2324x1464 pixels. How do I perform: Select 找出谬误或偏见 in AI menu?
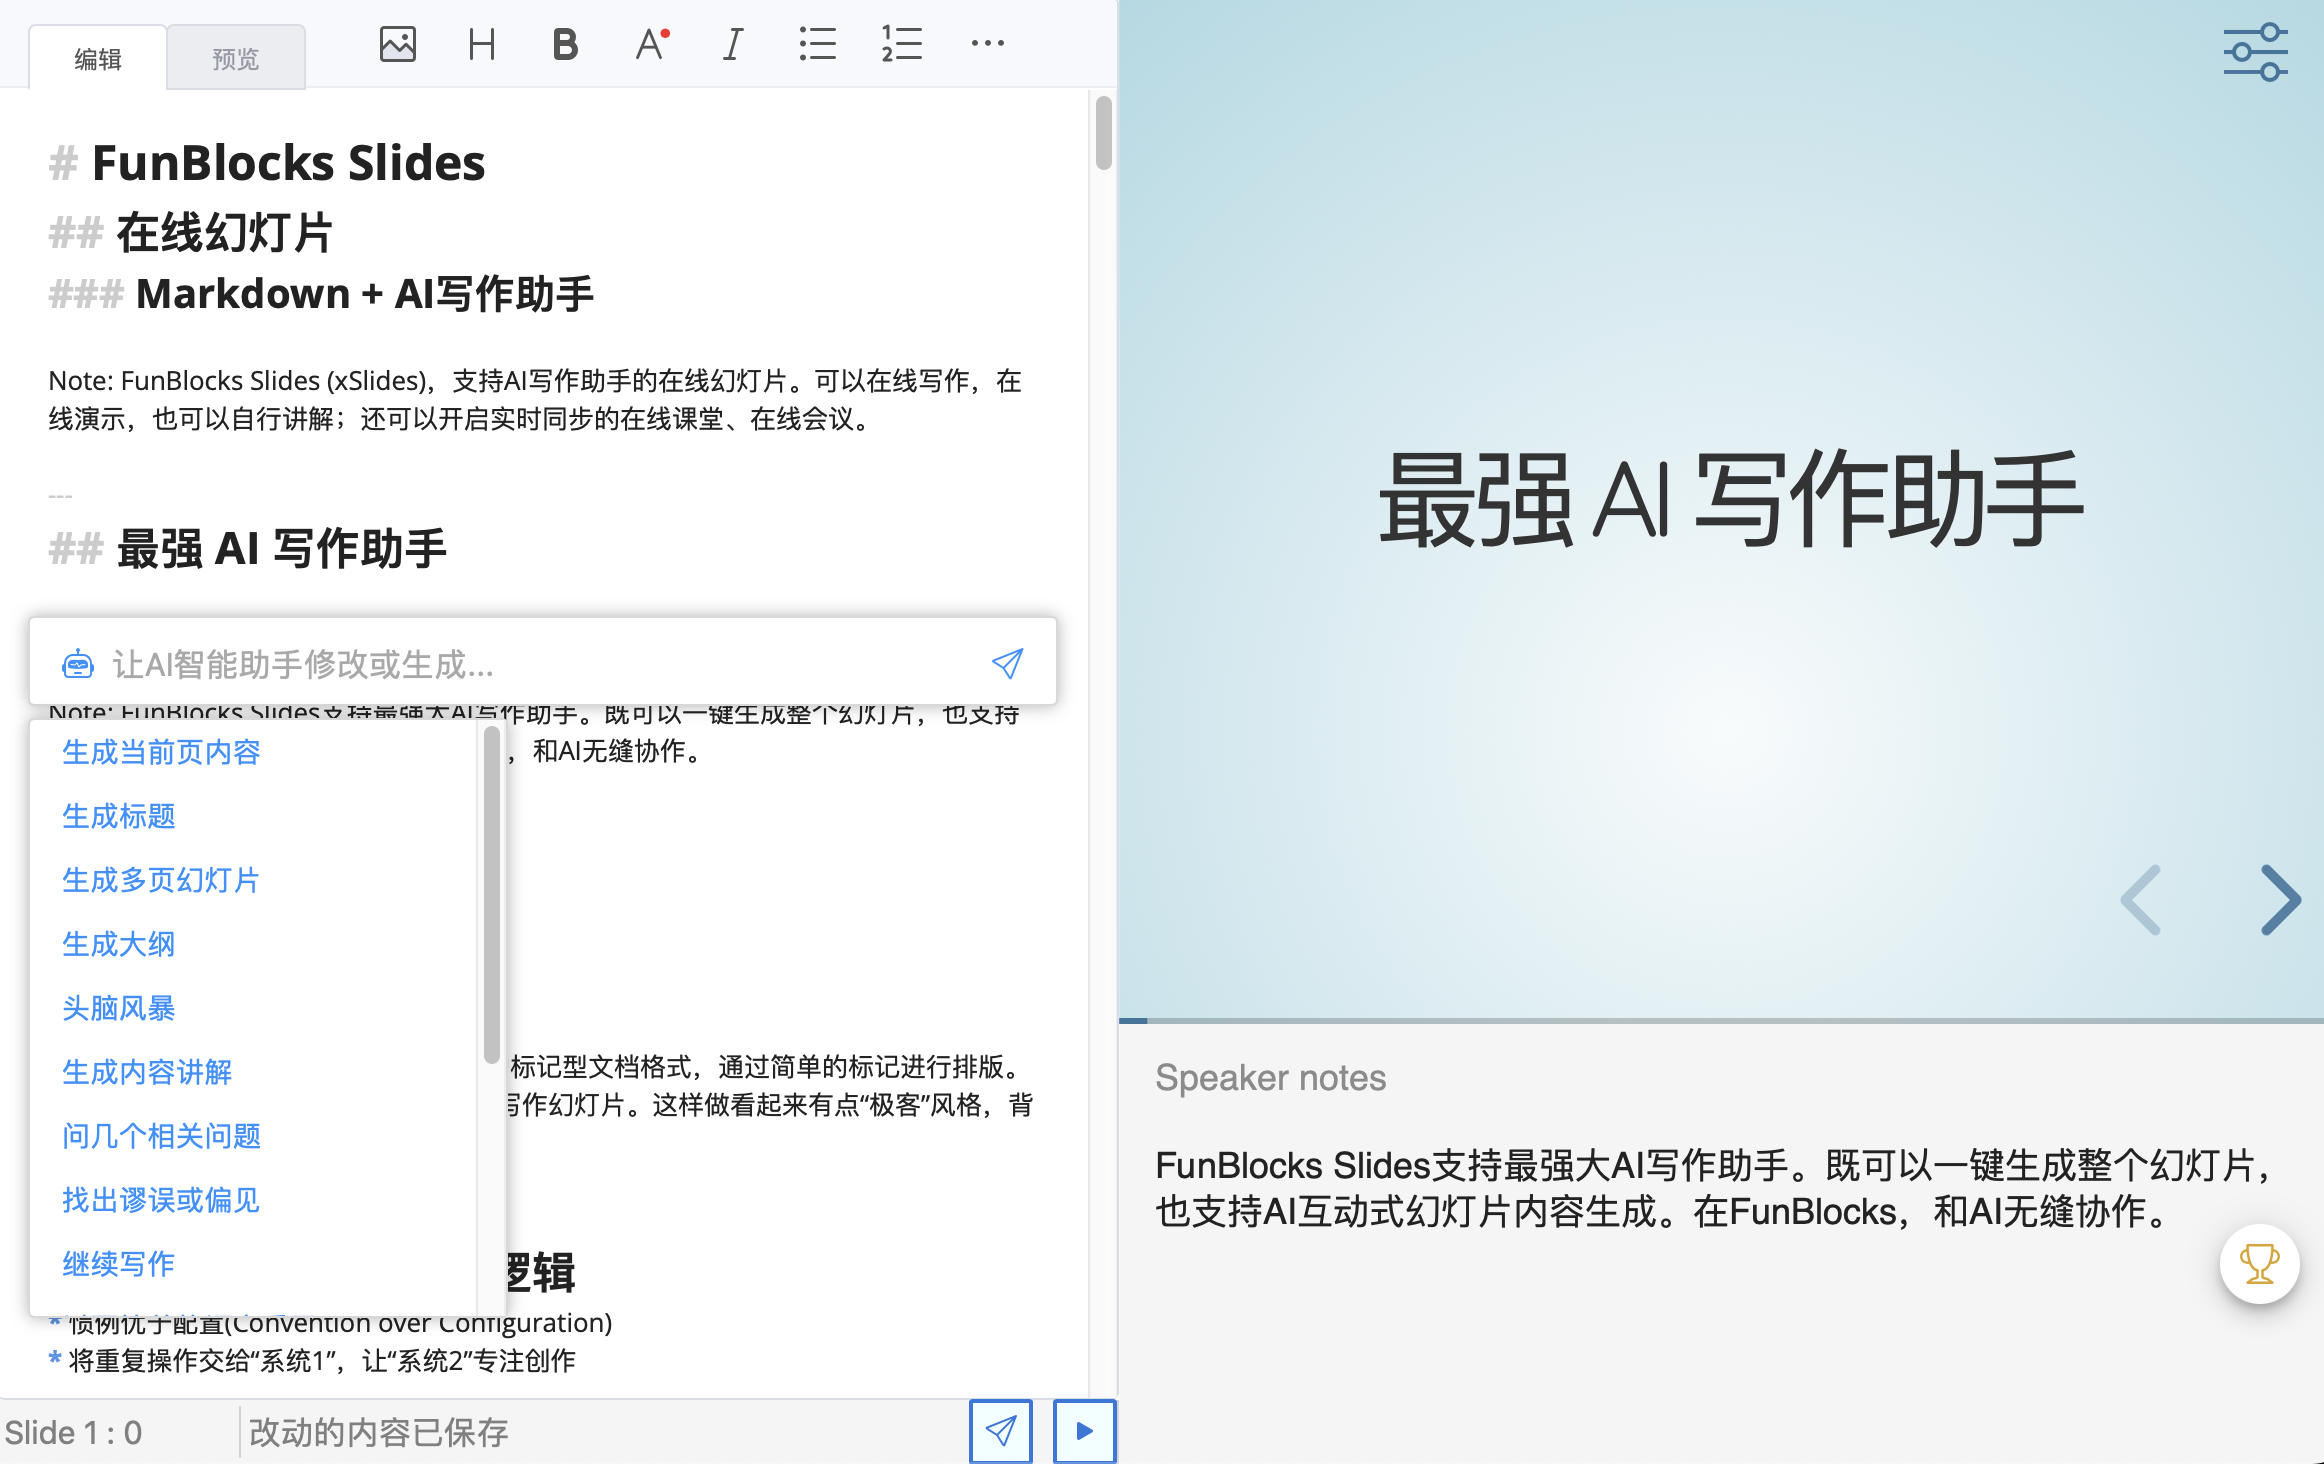(x=161, y=1200)
